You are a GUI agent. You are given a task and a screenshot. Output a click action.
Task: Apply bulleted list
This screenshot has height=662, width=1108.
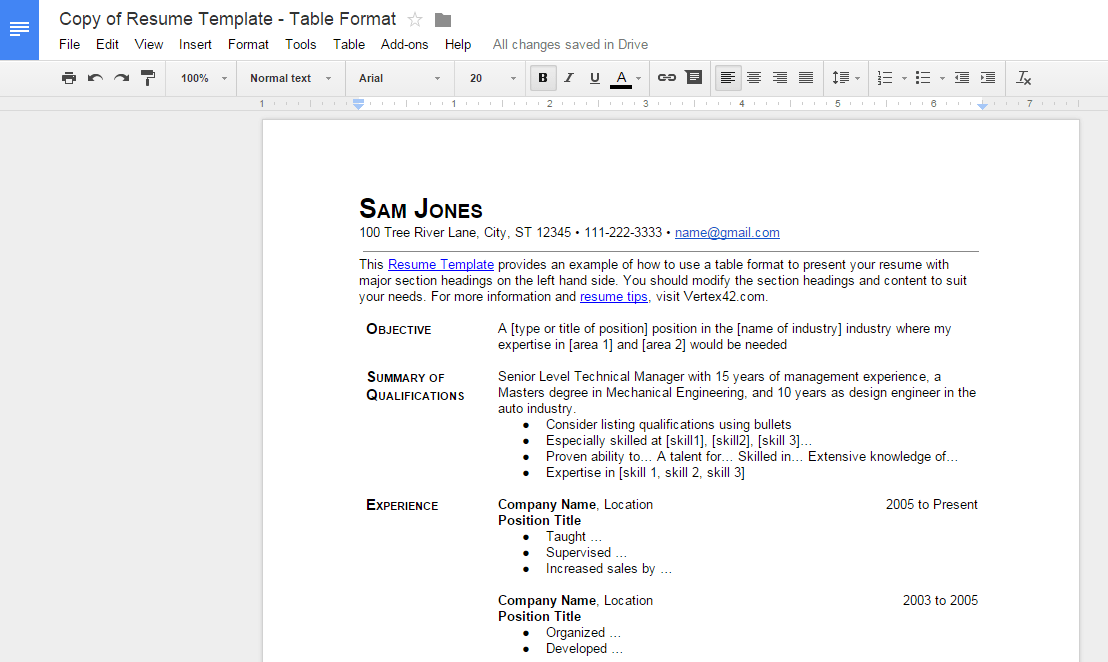coord(923,78)
